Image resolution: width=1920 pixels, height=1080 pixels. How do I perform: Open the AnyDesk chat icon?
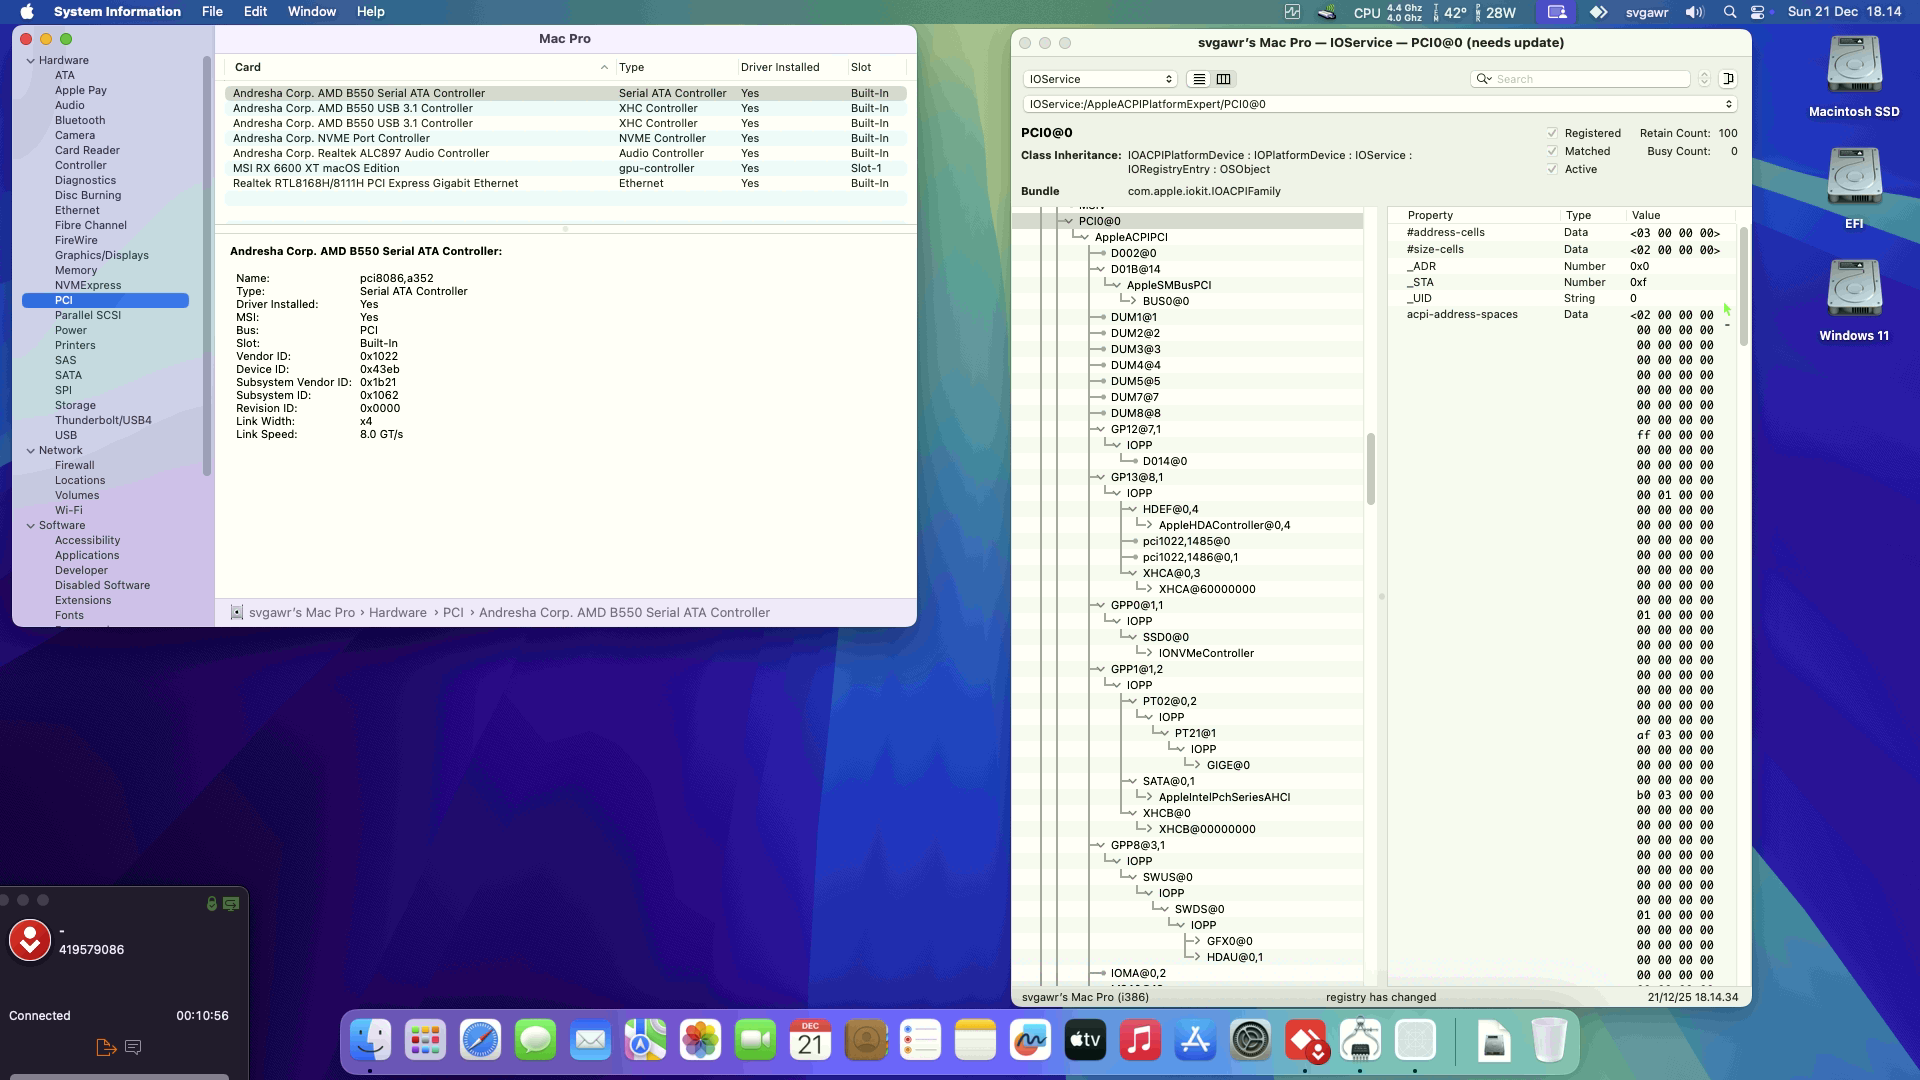pos(133,1047)
